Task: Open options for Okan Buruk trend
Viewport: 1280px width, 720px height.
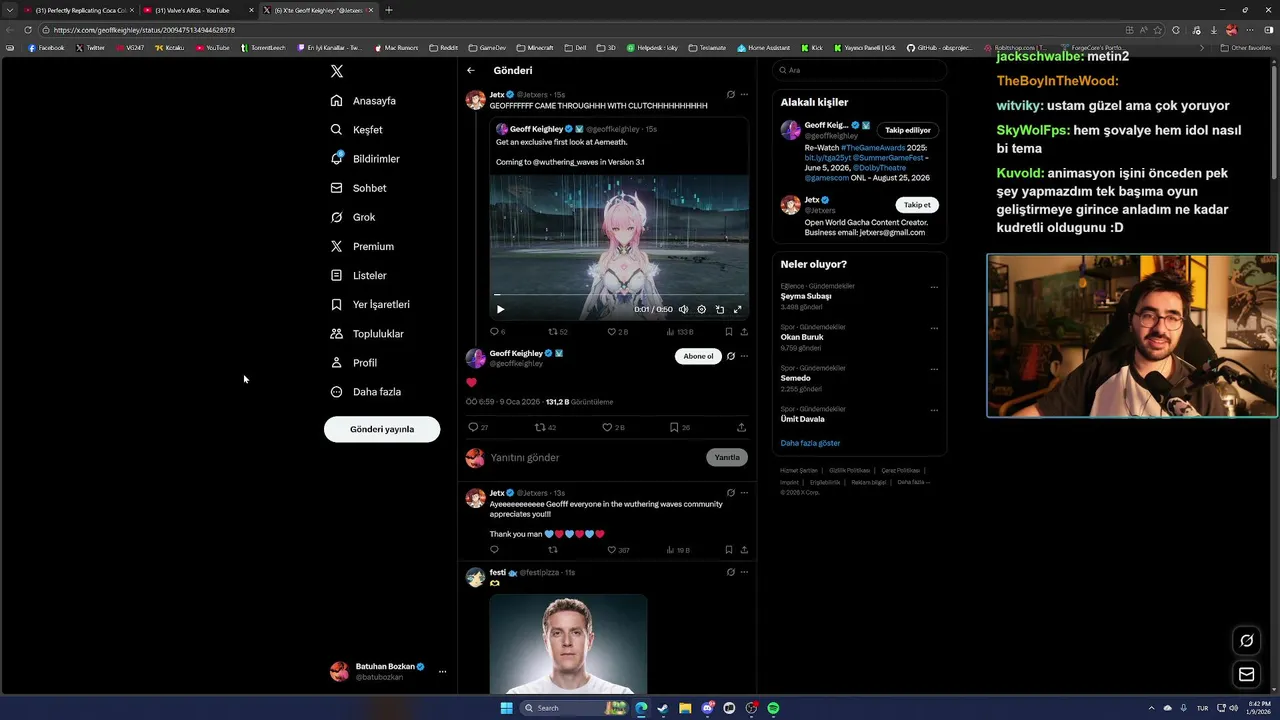Action: tap(934, 328)
